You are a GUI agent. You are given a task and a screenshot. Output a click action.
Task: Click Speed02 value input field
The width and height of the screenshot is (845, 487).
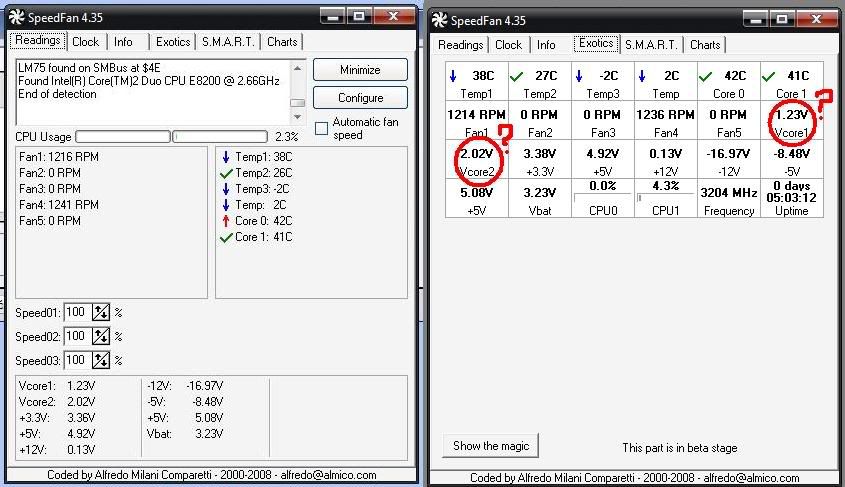point(77,336)
